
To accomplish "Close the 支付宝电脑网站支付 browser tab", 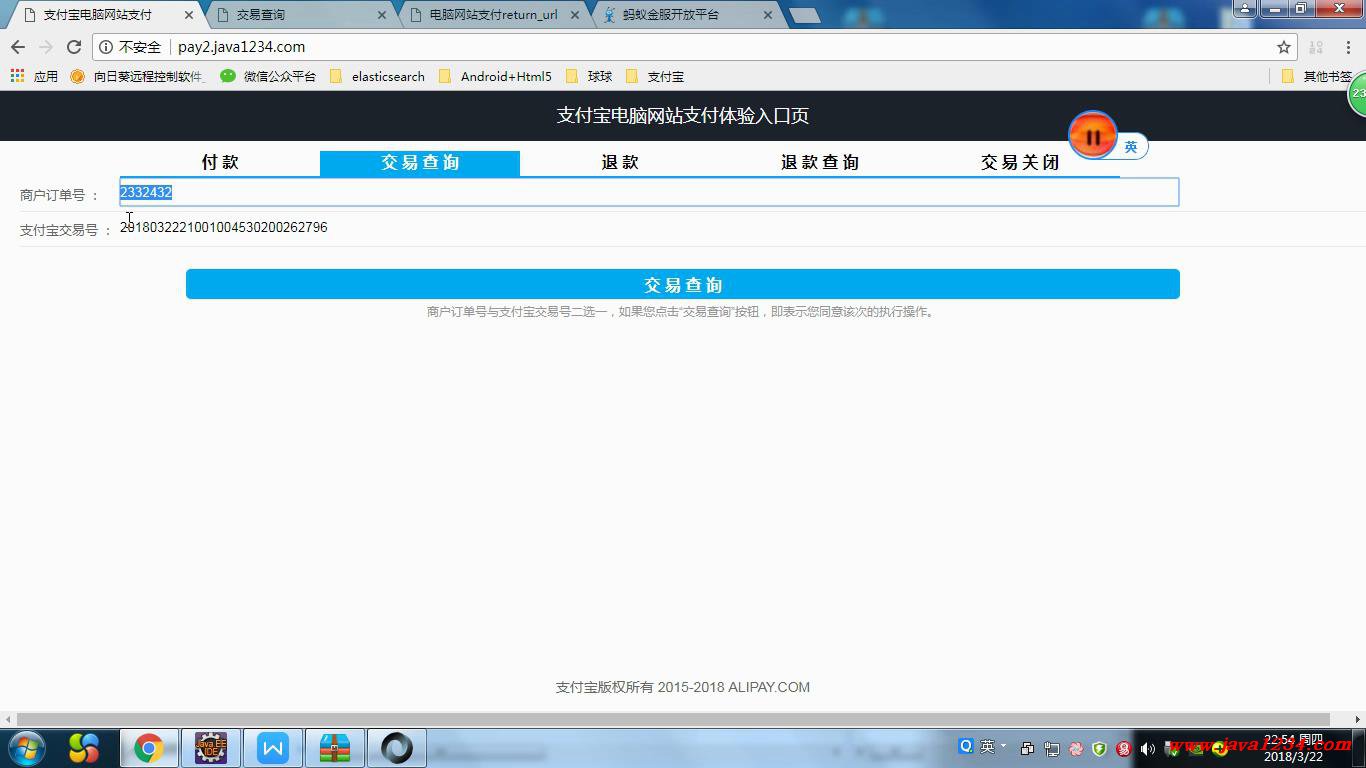I will click(189, 15).
